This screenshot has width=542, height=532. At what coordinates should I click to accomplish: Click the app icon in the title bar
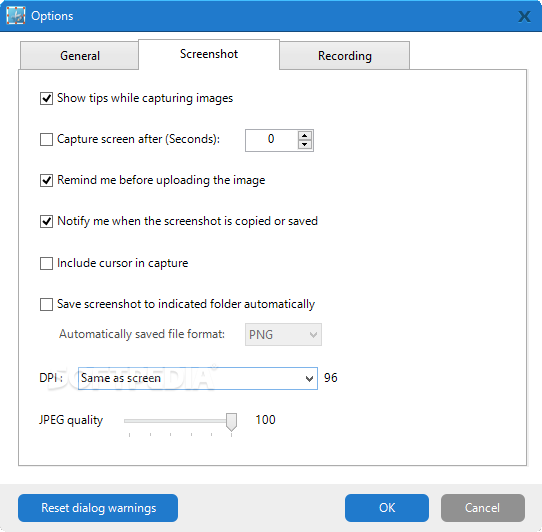click(16, 16)
